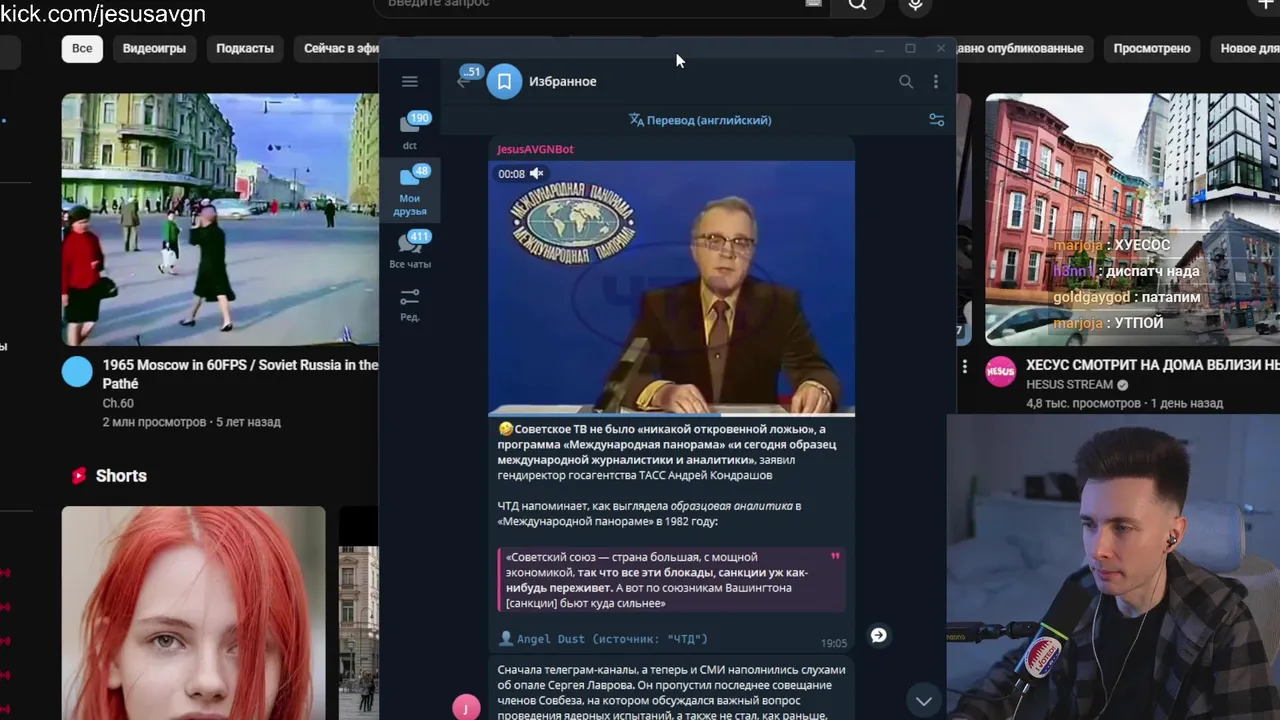This screenshot has height=720, width=1280.
Task: Open the JesusAVGNBot sender name
Action: pos(535,149)
